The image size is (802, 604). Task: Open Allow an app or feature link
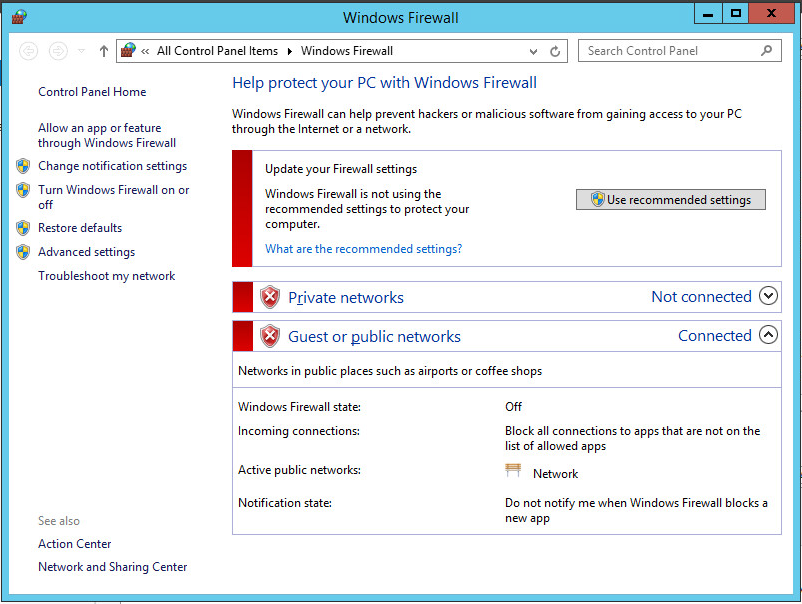[x=107, y=136]
